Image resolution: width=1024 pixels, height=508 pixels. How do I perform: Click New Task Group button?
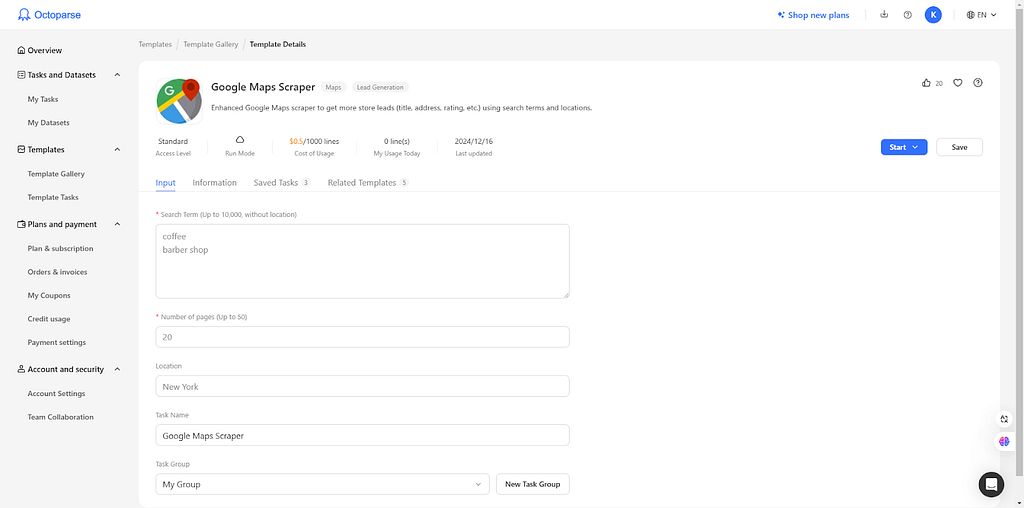[x=533, y=484]
